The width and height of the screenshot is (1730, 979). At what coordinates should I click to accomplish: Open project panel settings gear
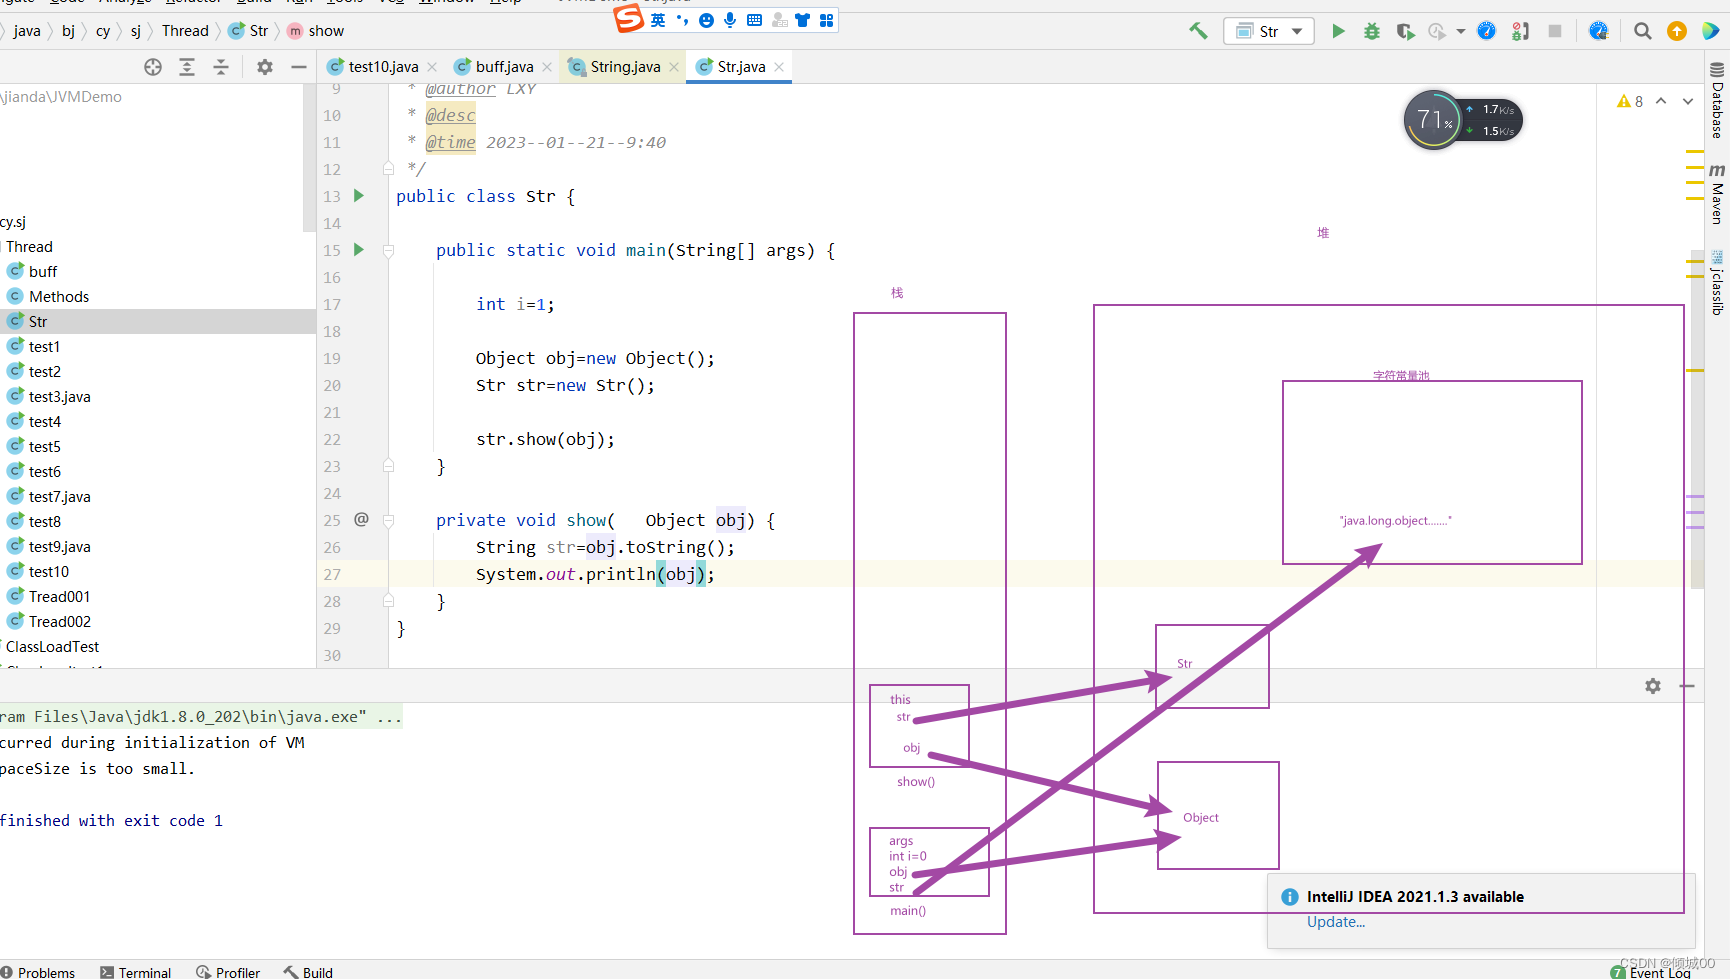[265, 67]
